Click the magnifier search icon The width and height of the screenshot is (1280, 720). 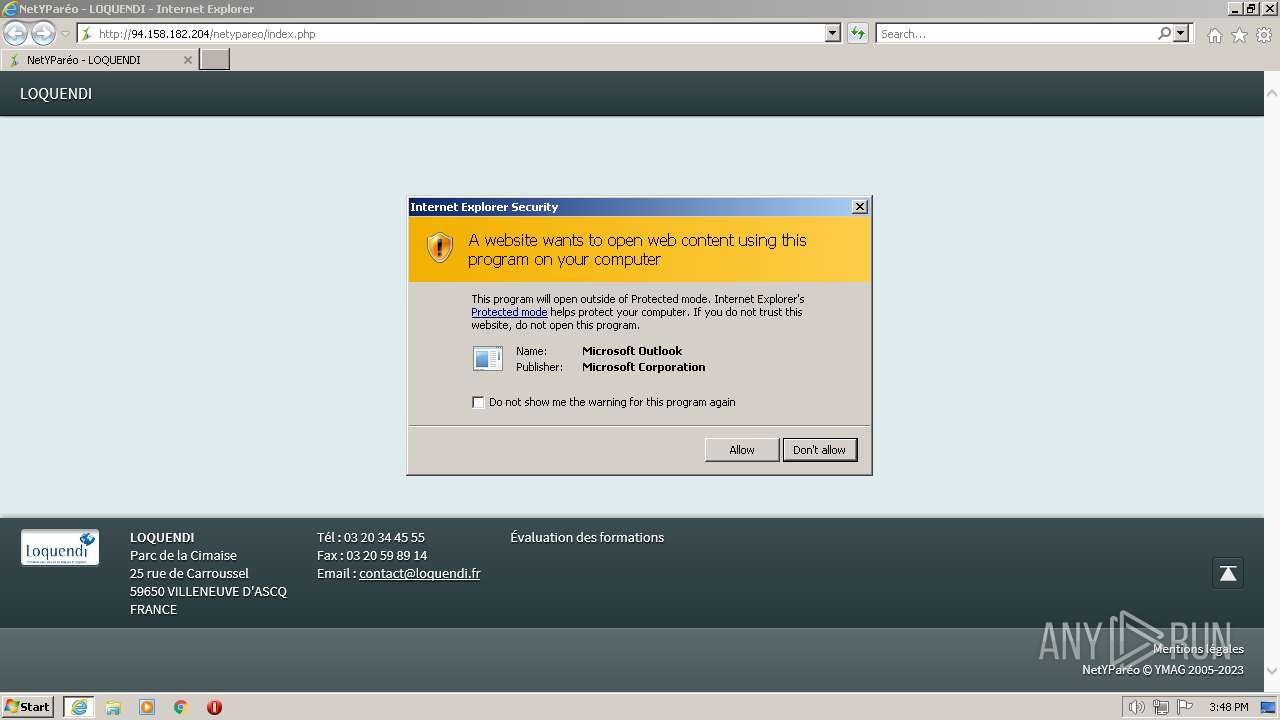[1164, 33]
